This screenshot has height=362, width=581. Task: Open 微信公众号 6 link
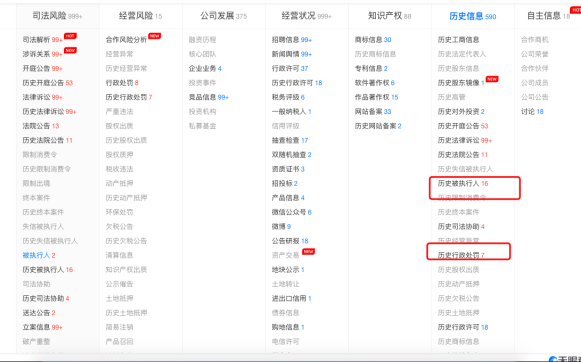click(x=292, y=212)
